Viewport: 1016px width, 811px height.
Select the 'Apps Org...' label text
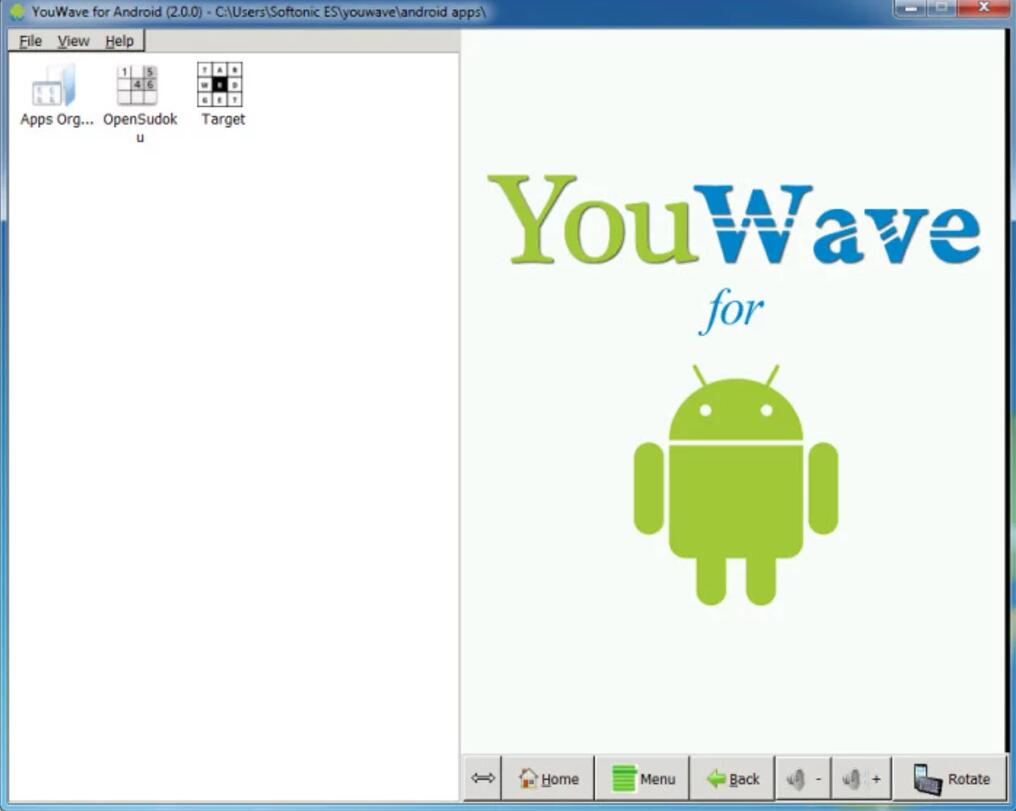pyautogui.click(x=57, y=119)
